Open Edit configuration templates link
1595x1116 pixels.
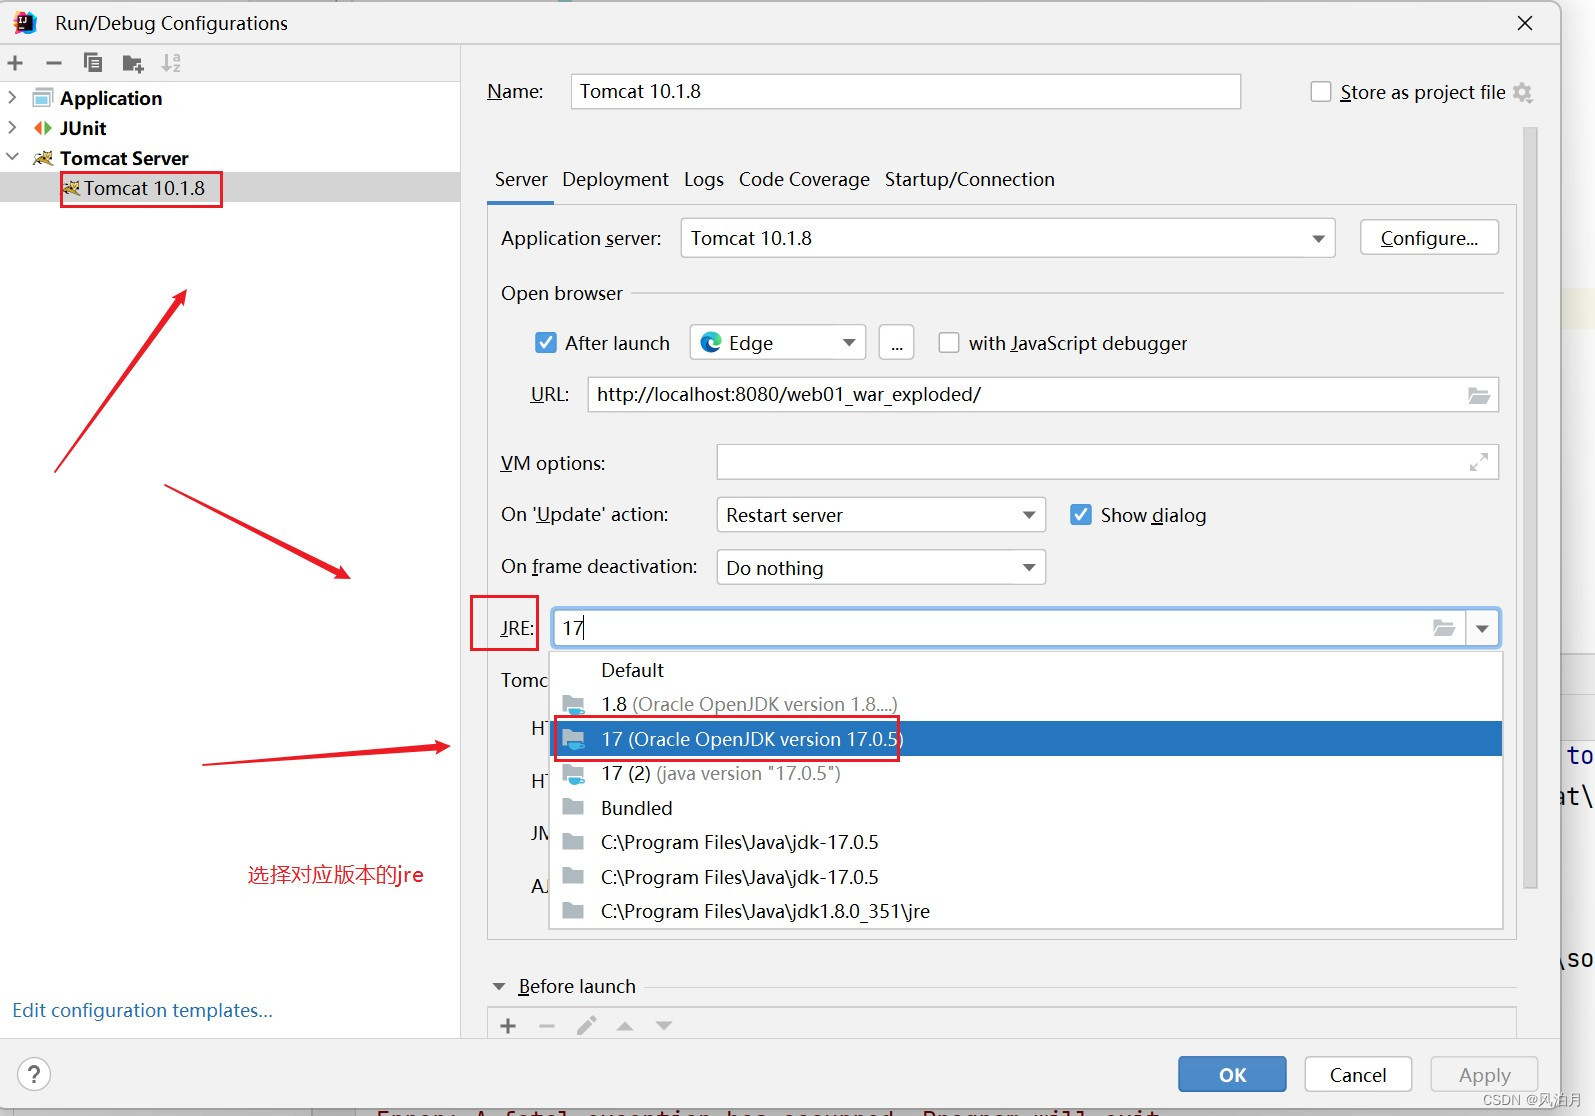pos(142,1010)
